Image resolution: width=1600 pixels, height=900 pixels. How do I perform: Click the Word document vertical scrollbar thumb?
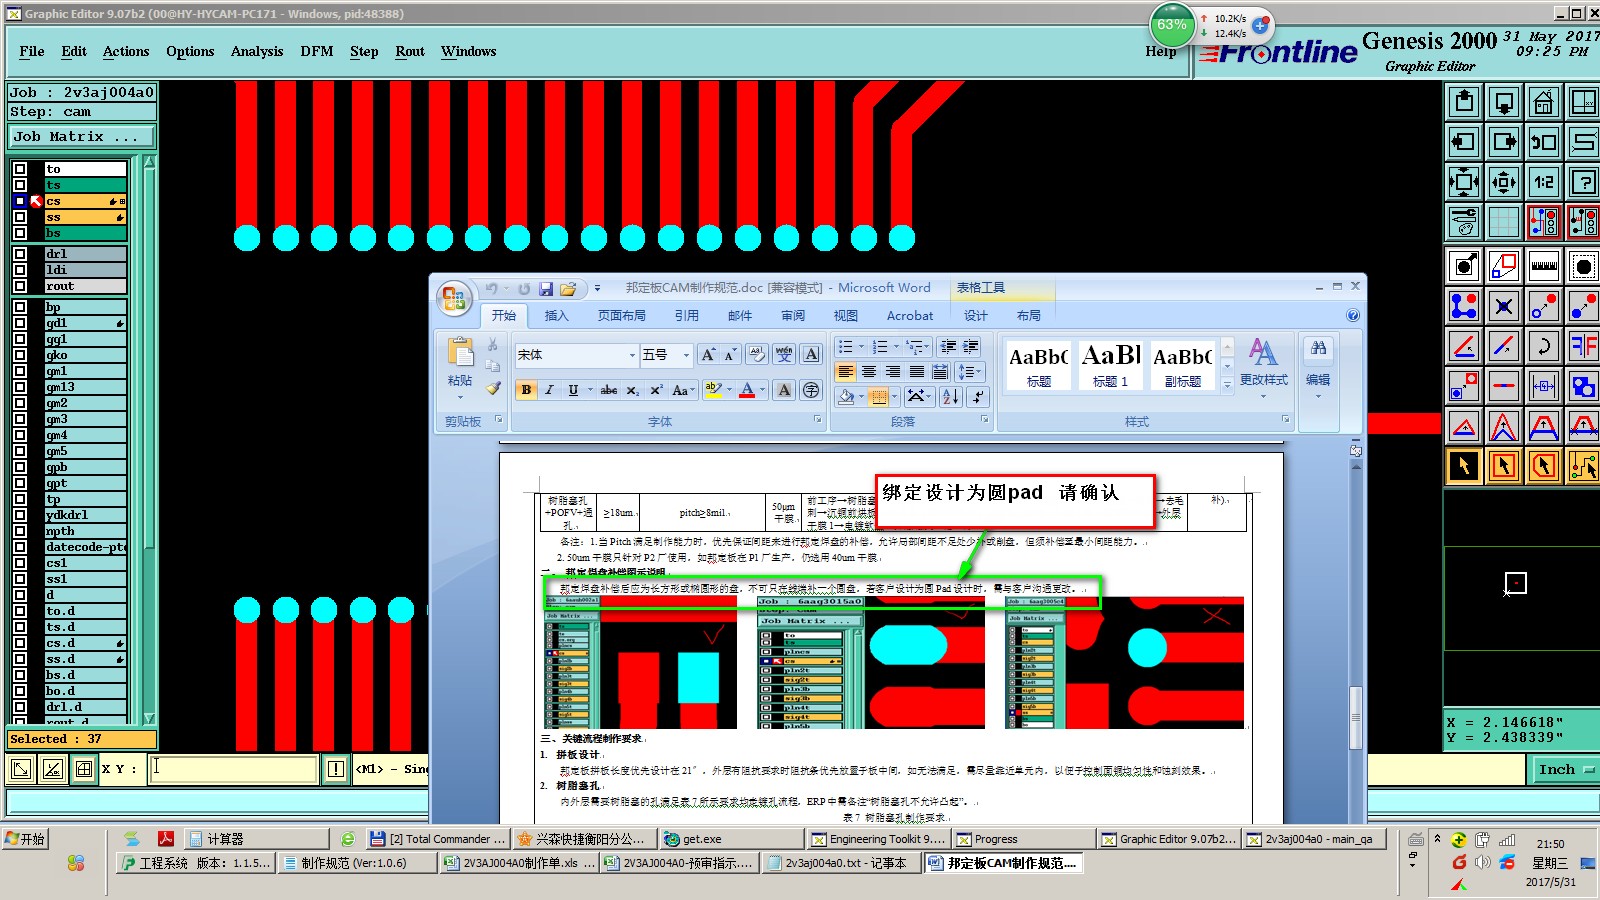tap(1355, 717)
